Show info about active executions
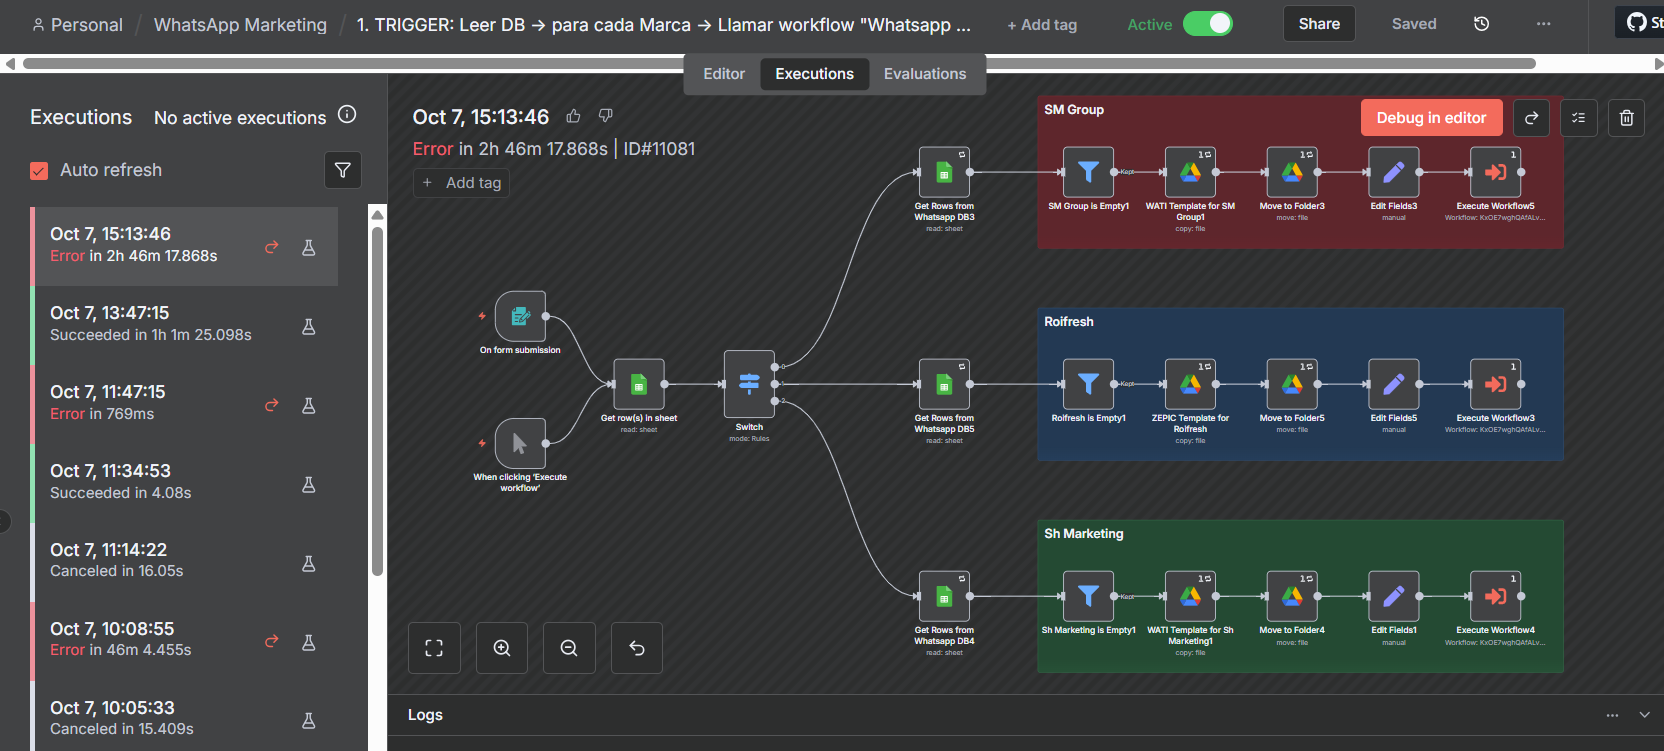 coord(347,115)
